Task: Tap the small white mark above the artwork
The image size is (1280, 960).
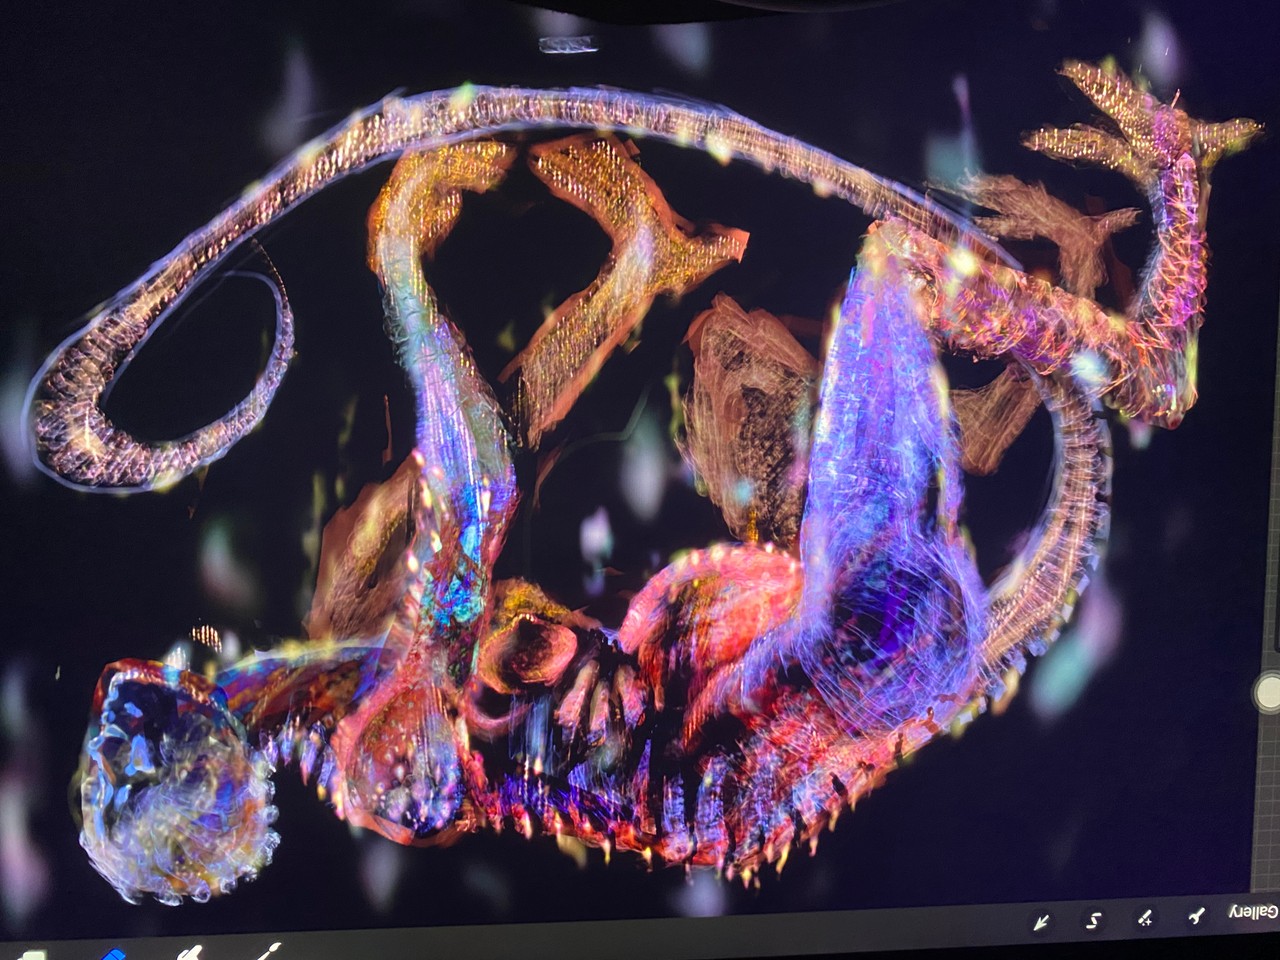Action: (x=568, y=44)
